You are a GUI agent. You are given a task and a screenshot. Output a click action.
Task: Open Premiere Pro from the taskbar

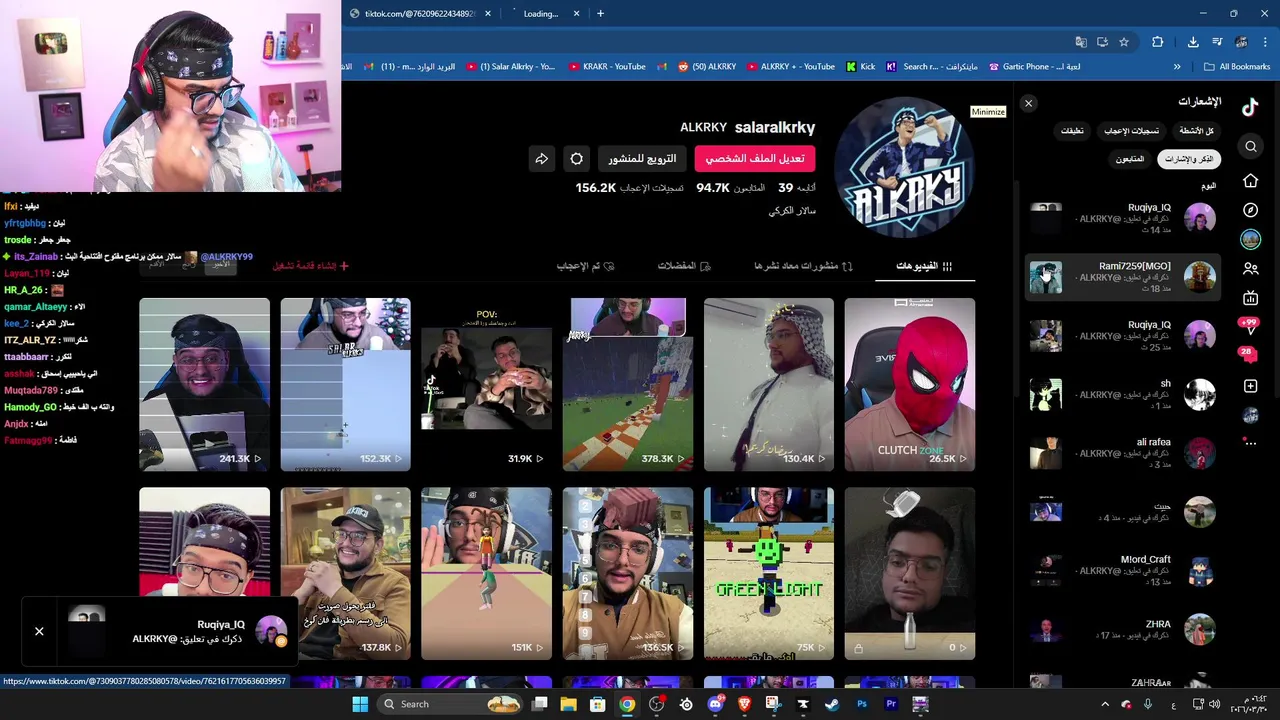click(890, 704)
